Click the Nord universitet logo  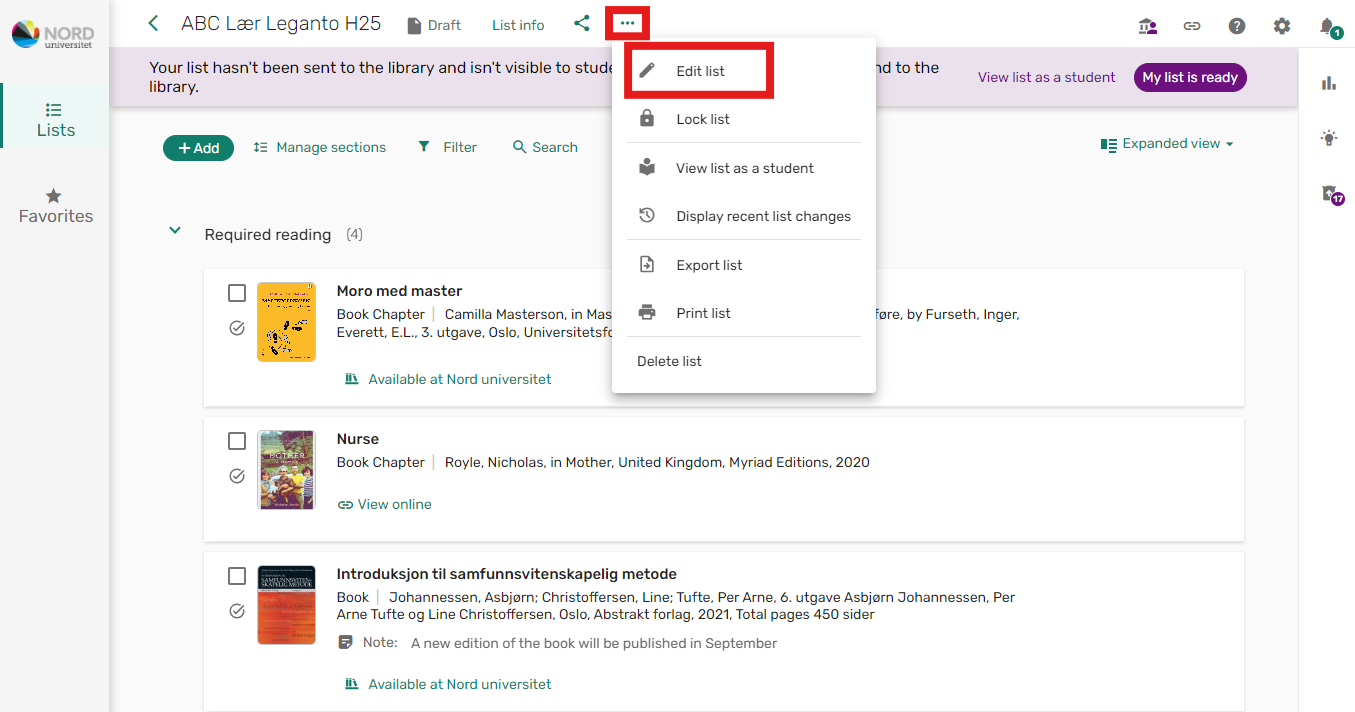tap(54, 36)
